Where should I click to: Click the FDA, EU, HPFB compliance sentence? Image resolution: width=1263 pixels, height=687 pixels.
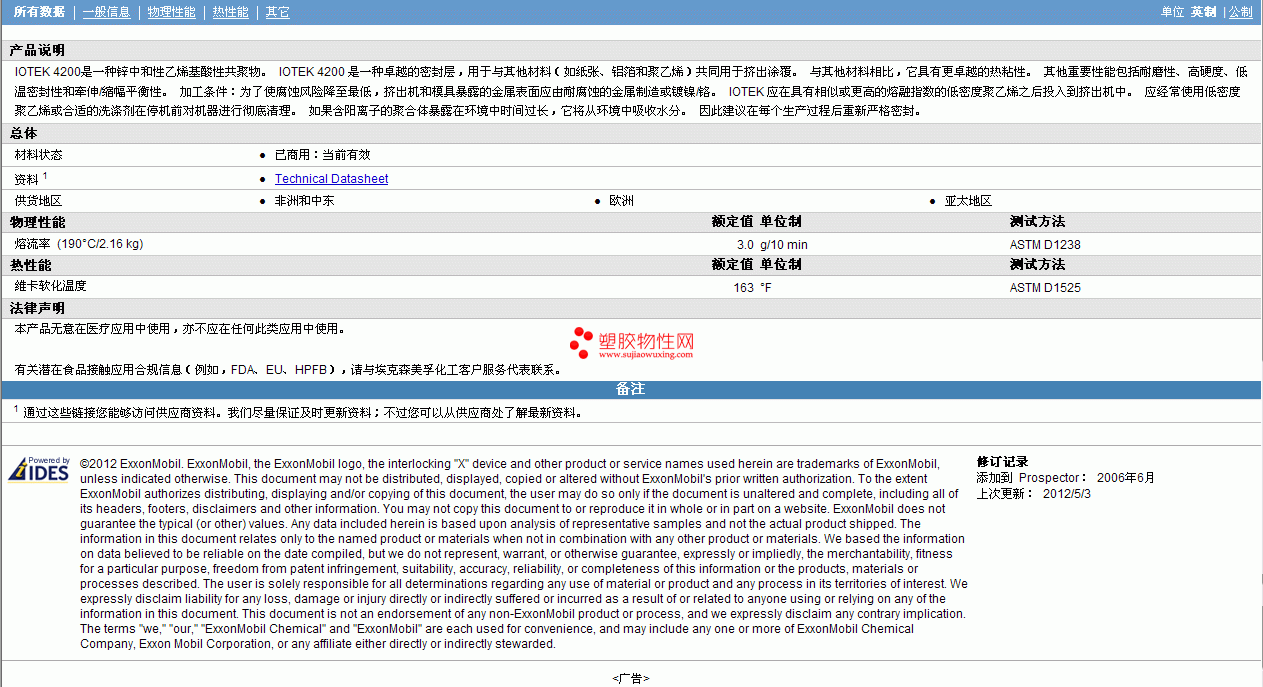point(288,370)
